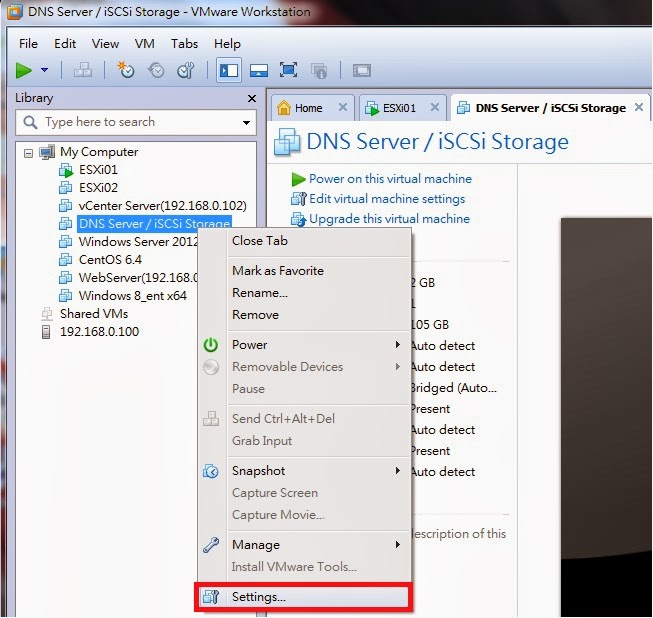Choose Mark as Favorite in context menu

(x=278, y=271)
